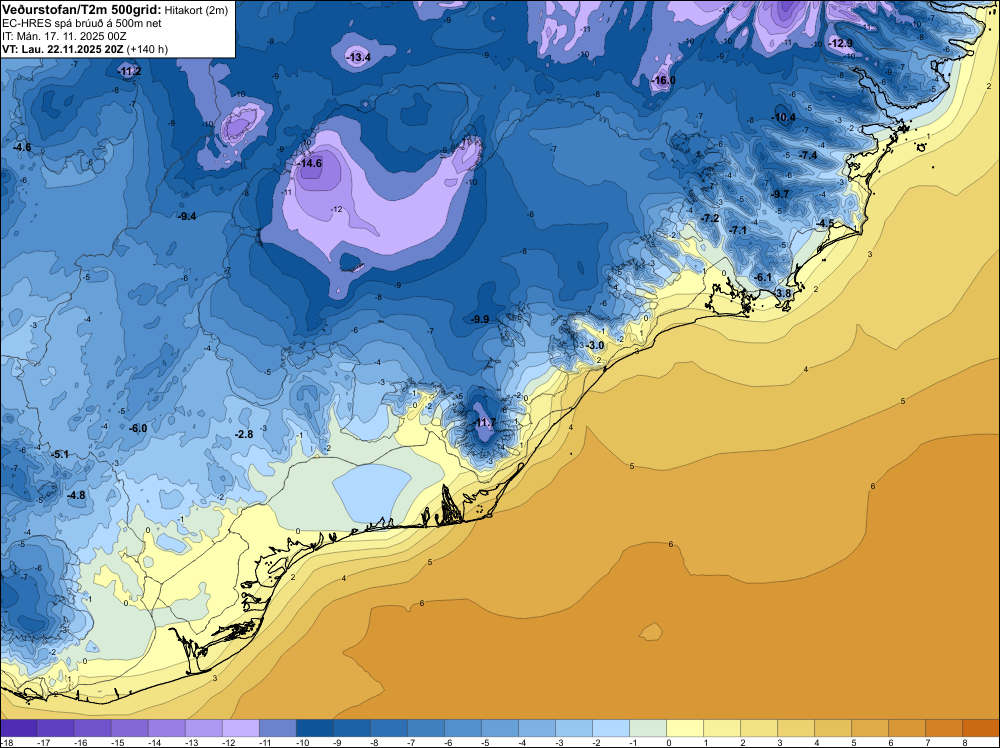1000x748 pixels.
Task: Click the -9.4 temperature value
Action: [187, 217]
